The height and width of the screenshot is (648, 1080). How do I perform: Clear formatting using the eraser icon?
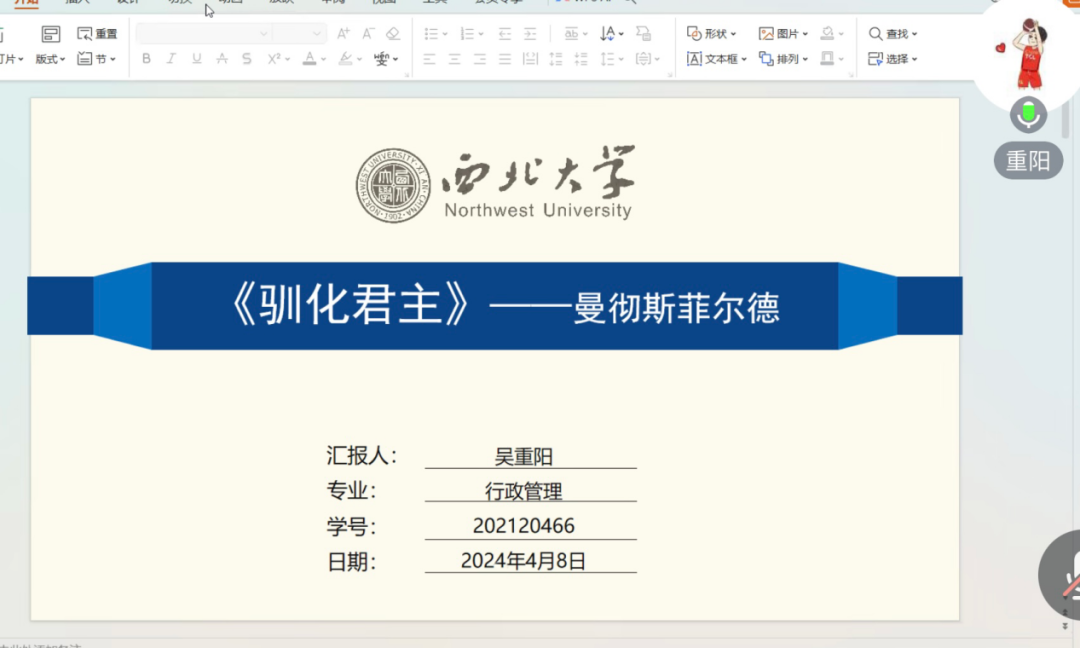[x=393, y=34]
